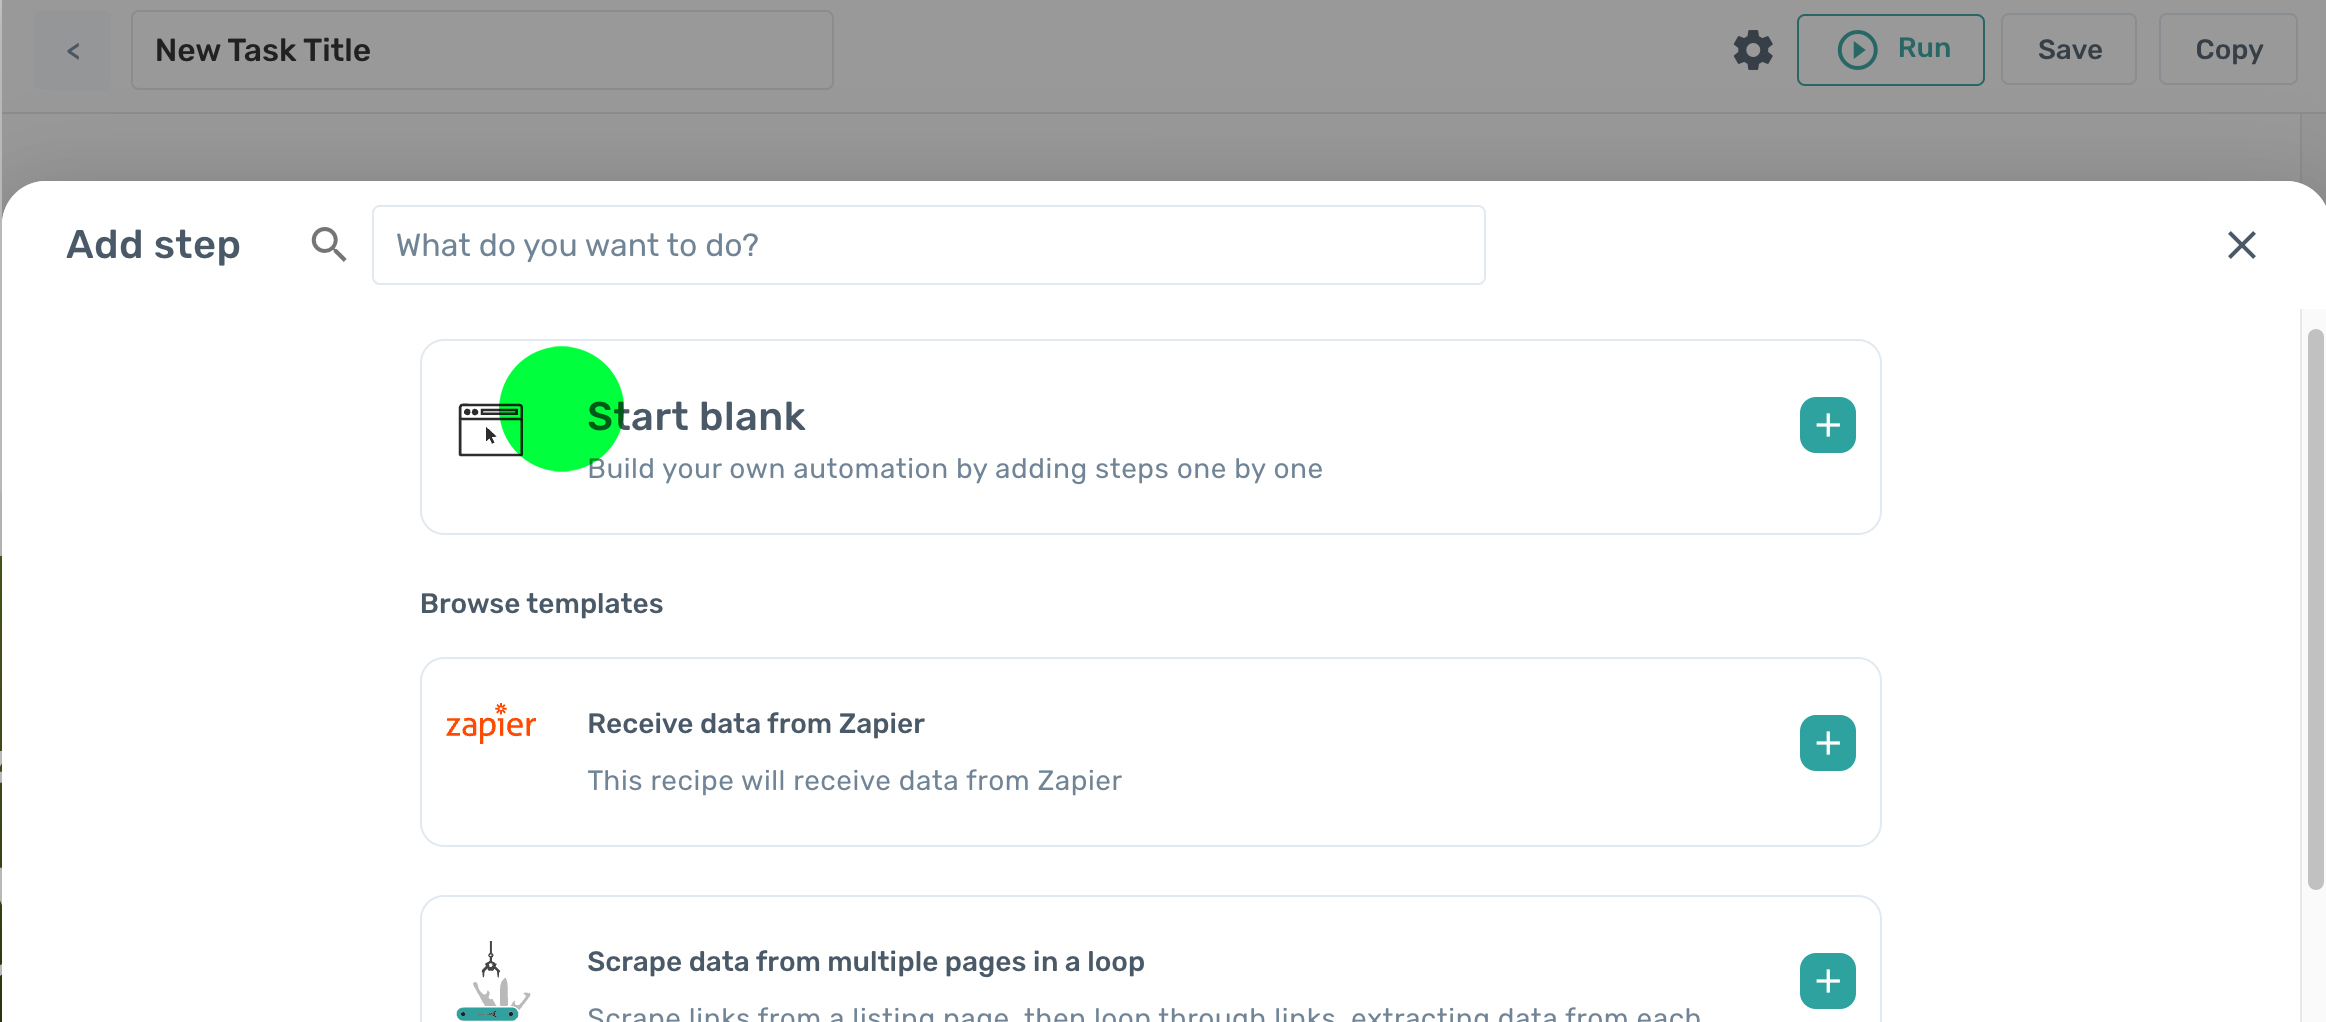Click the scraper robot icon

coord(492,975)
